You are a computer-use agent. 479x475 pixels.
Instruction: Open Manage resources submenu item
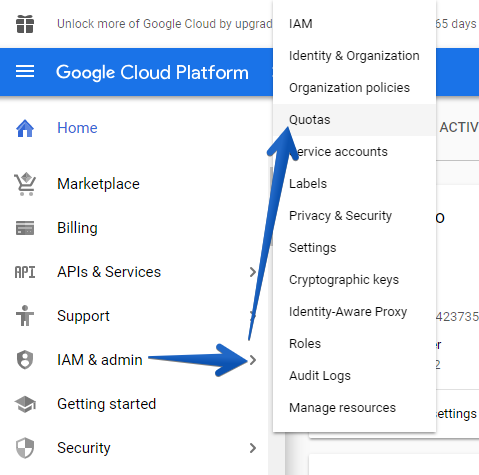tap(354, 408)
